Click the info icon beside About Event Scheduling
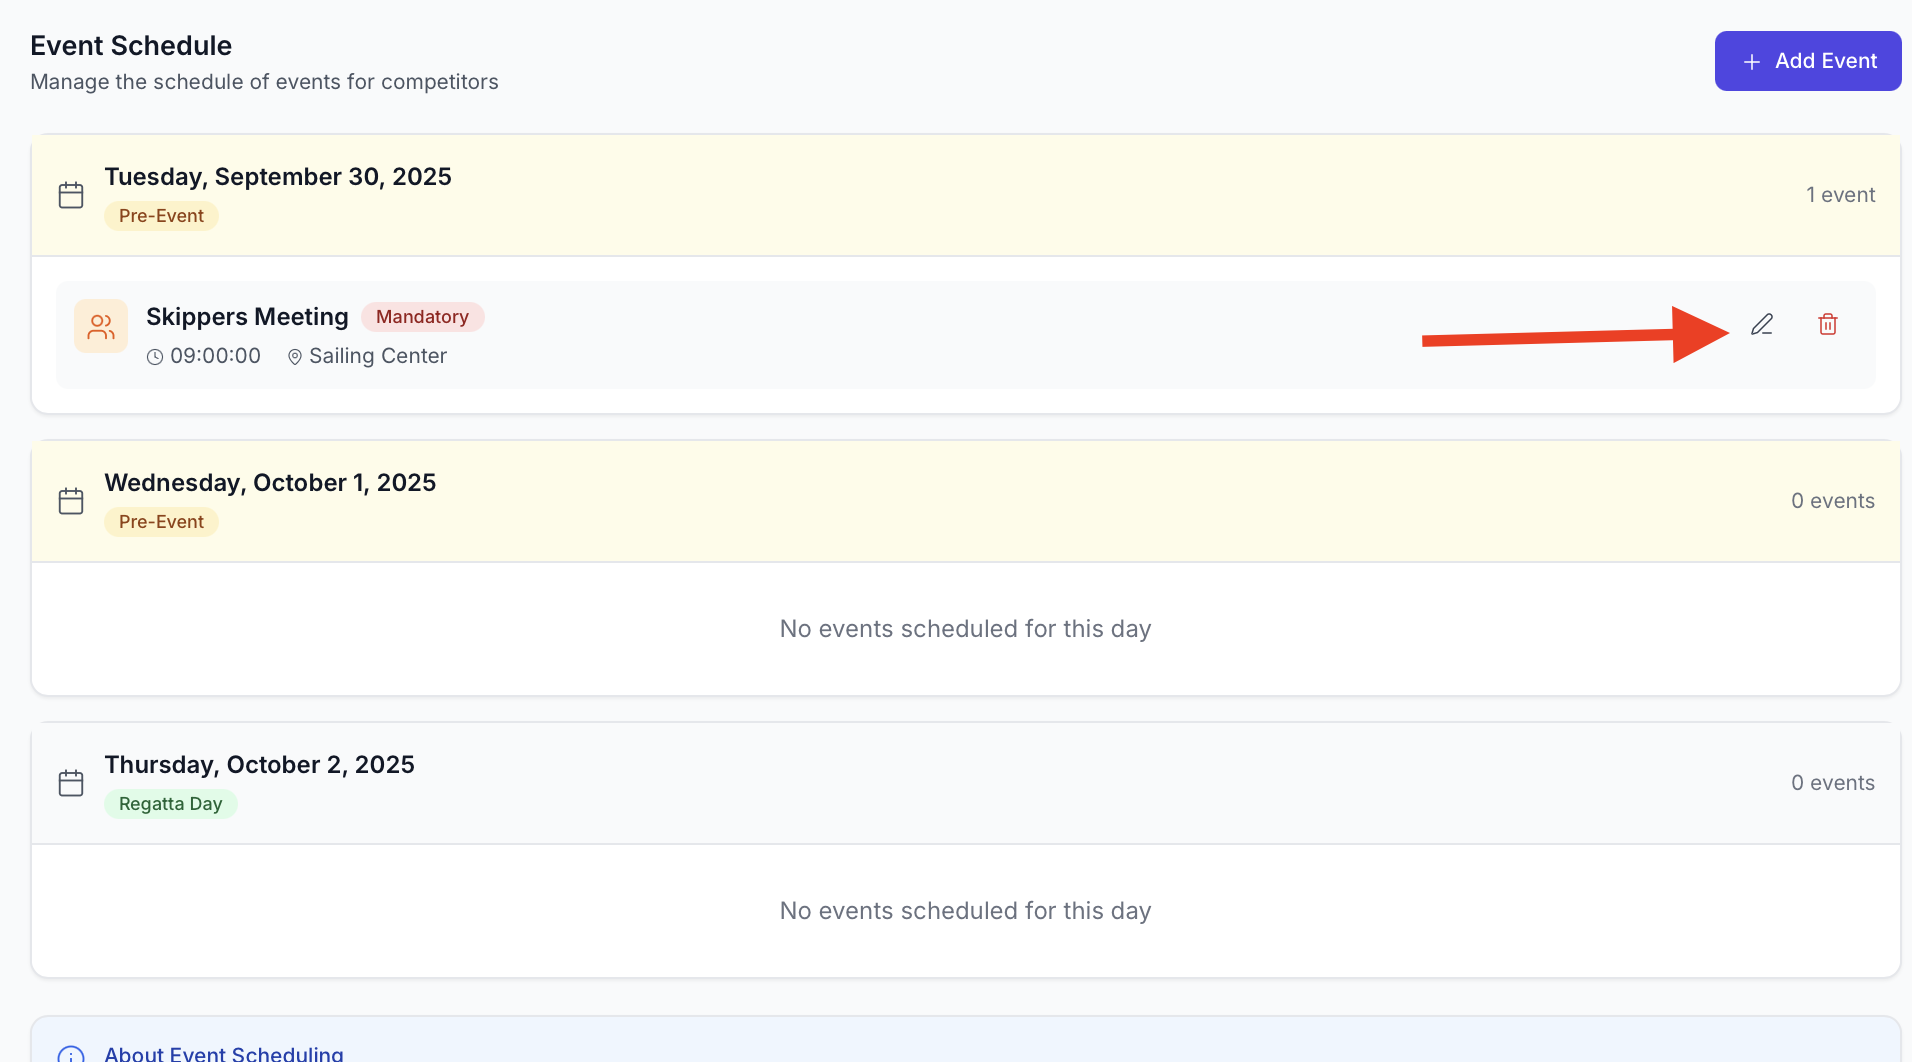1912x1062 pixels. [71, 1052]
